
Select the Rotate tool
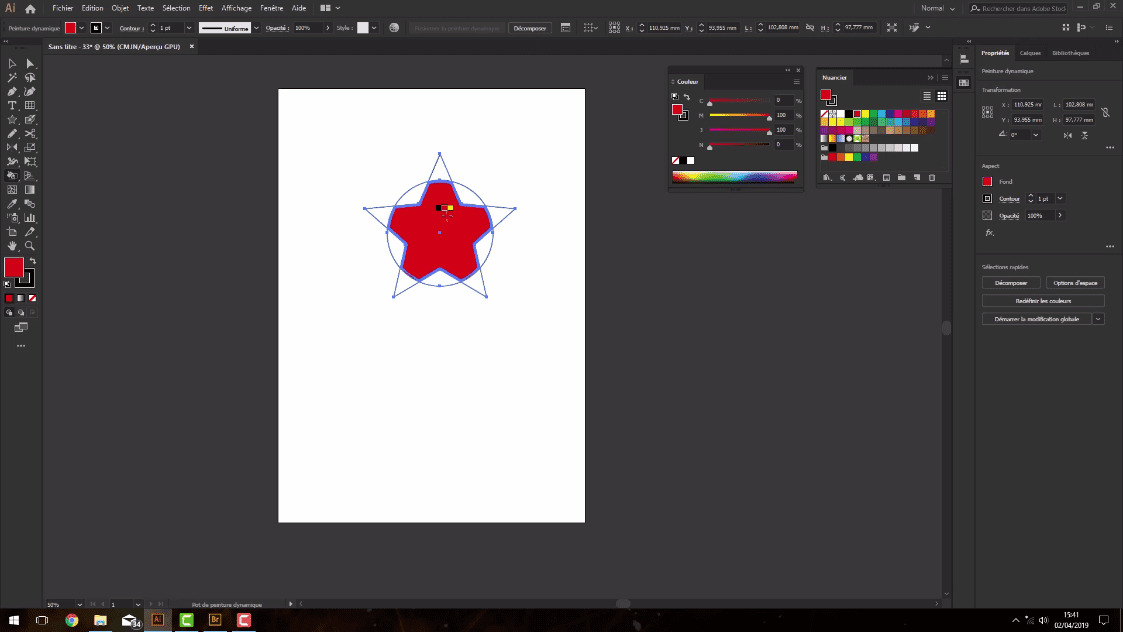(x=11, y=147)
